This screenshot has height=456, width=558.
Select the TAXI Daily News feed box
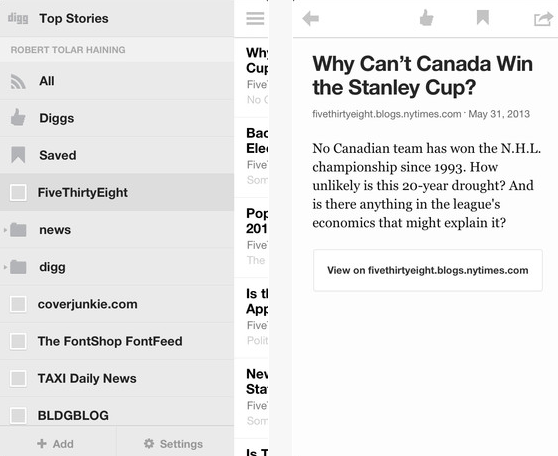tap(18, 378)
